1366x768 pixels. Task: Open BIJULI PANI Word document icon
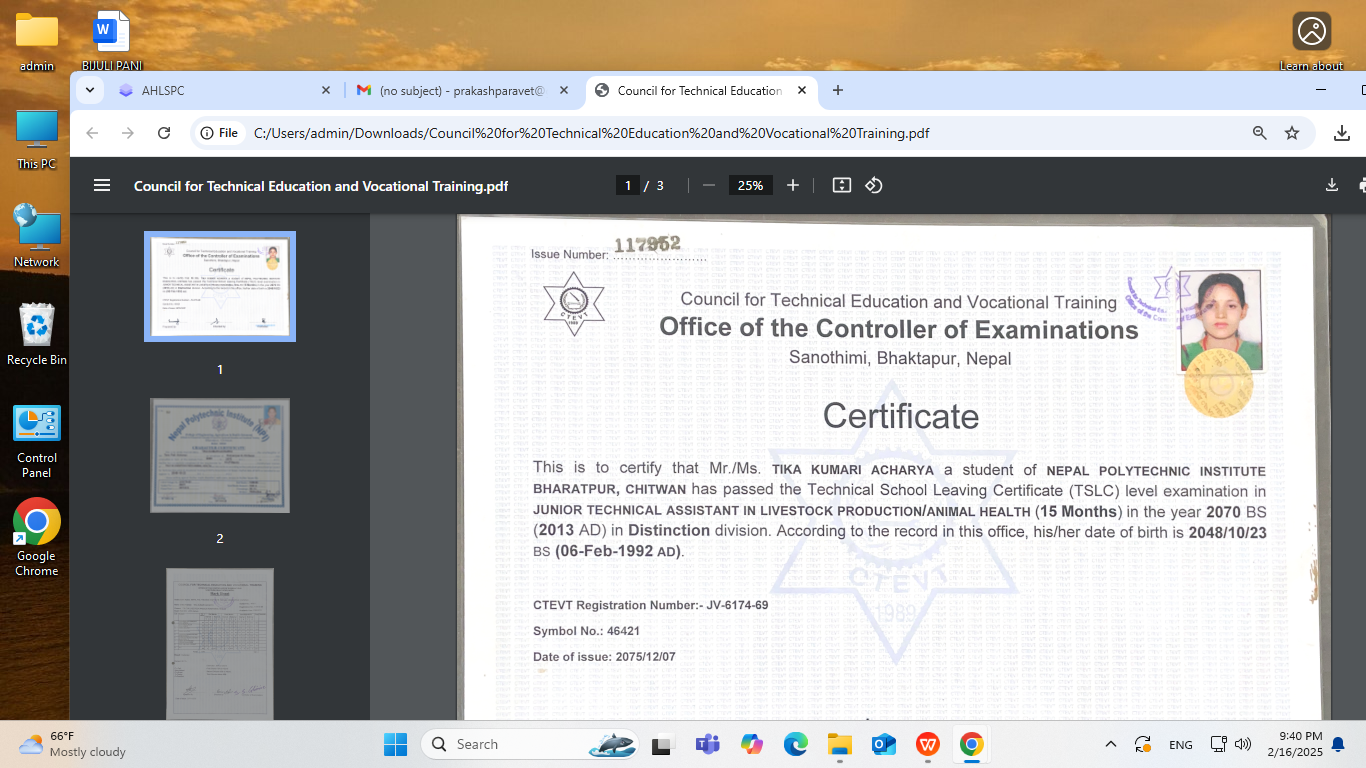pyautogui.click(x=112, y=43)
